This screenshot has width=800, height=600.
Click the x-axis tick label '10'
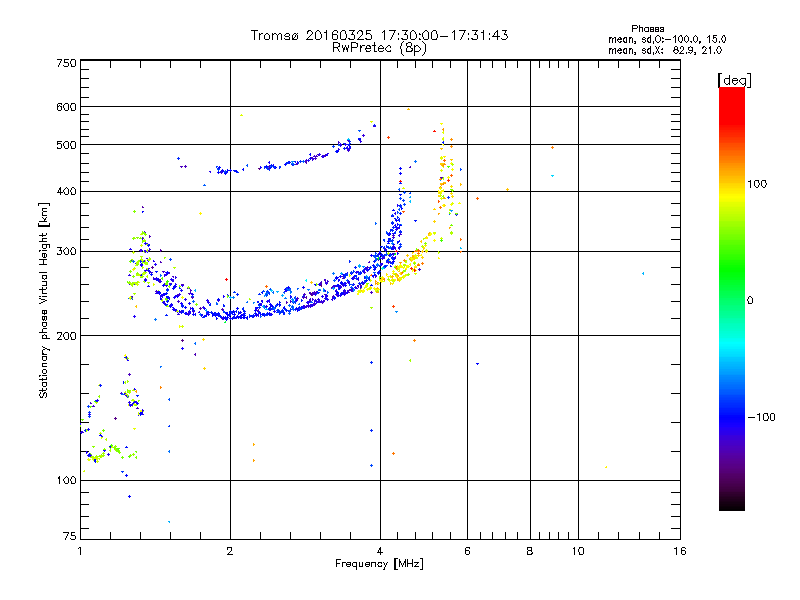578,551
